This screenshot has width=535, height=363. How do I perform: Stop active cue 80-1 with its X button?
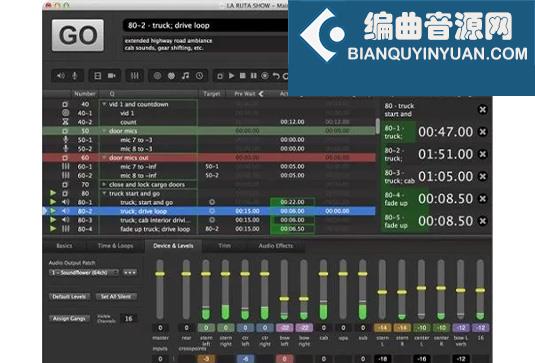coord(482,132)
